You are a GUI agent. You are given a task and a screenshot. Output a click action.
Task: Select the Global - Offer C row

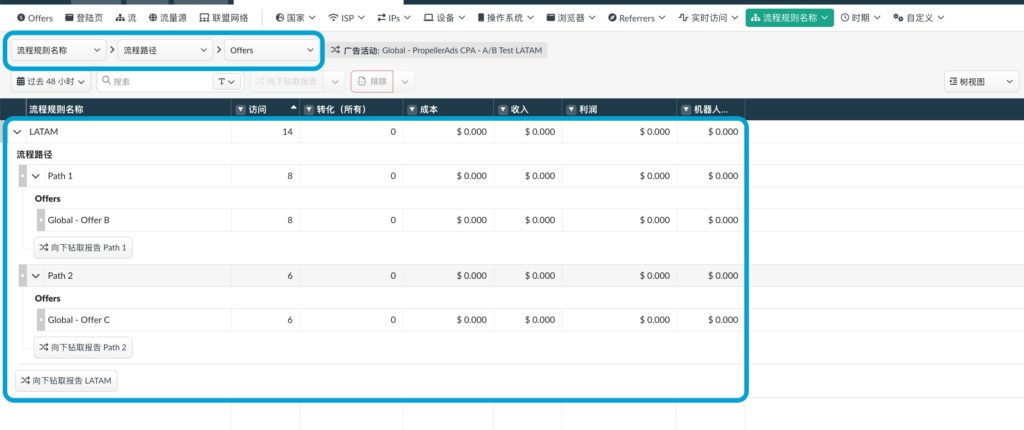point(391,320)
